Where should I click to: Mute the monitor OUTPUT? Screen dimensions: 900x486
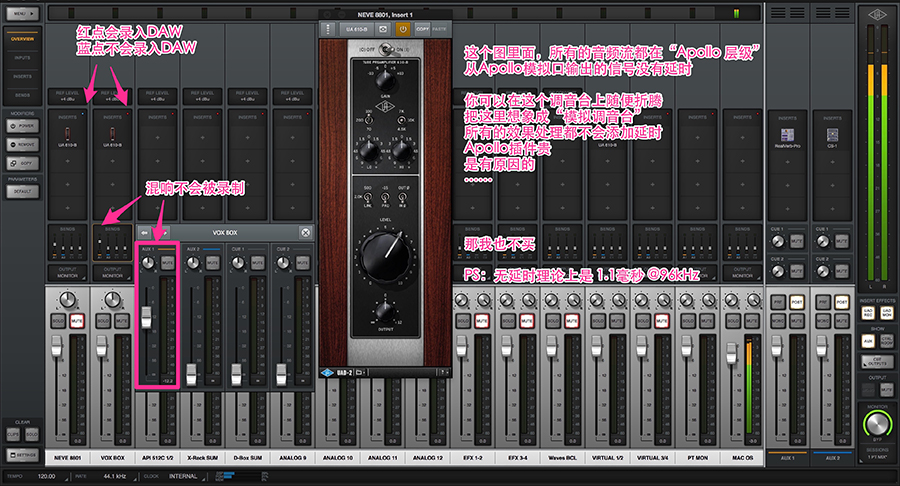(886, 390)
